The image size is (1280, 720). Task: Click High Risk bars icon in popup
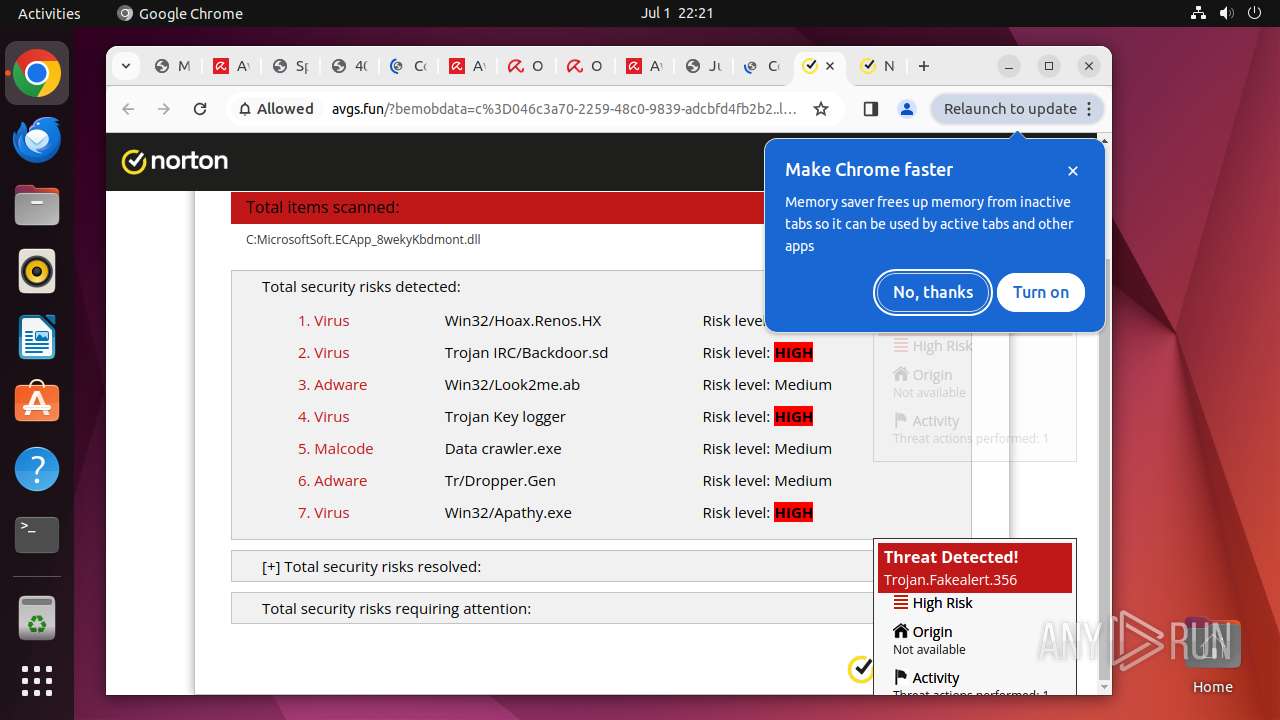tap(901, 603)
